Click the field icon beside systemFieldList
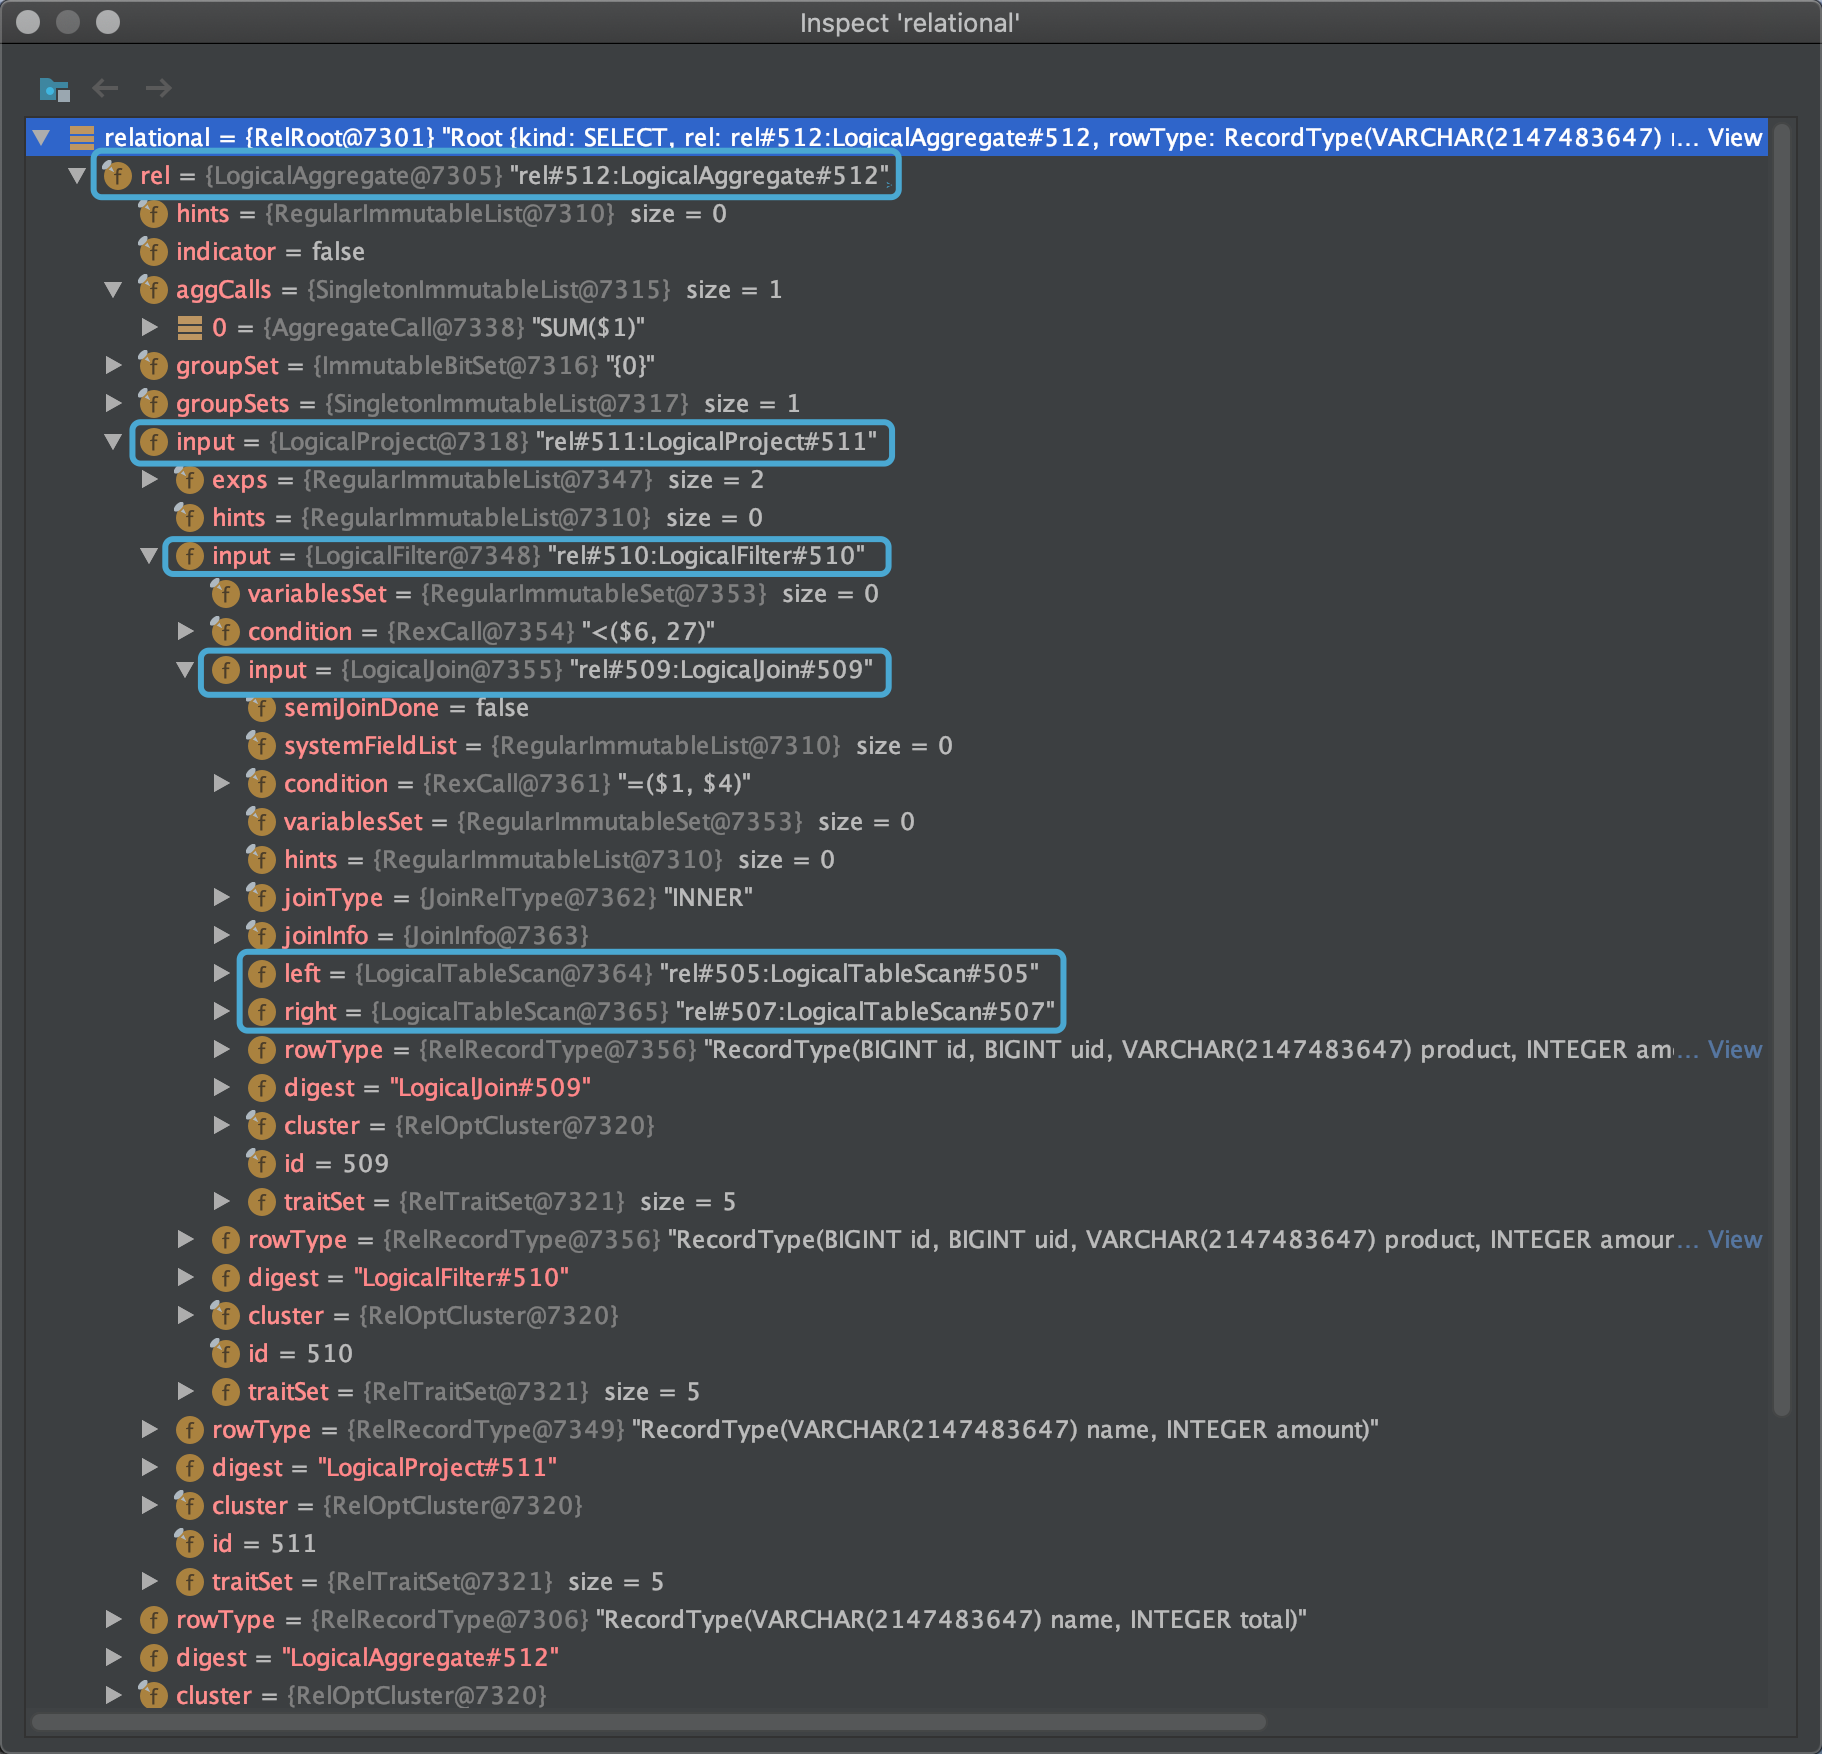The width and height of the screenshot is (1822, 1754). click(261, 745)
